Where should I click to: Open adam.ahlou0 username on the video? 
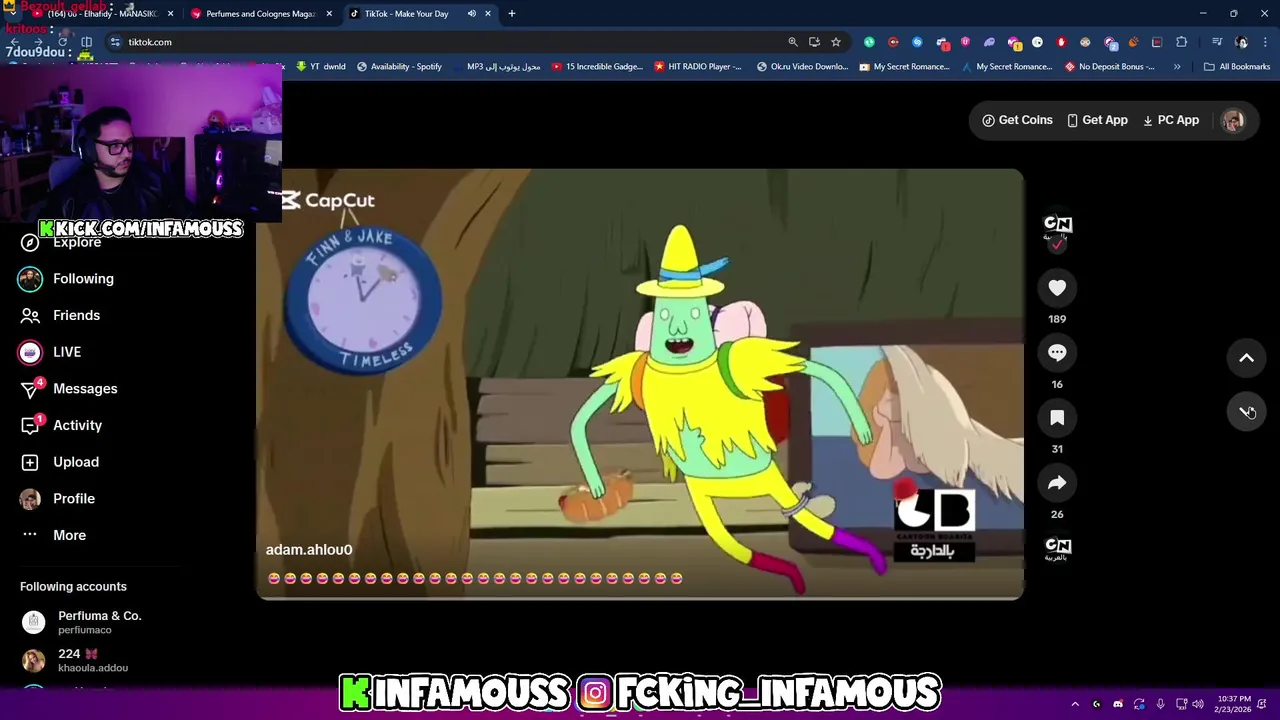pyautogui.click(x=309, y=549)
